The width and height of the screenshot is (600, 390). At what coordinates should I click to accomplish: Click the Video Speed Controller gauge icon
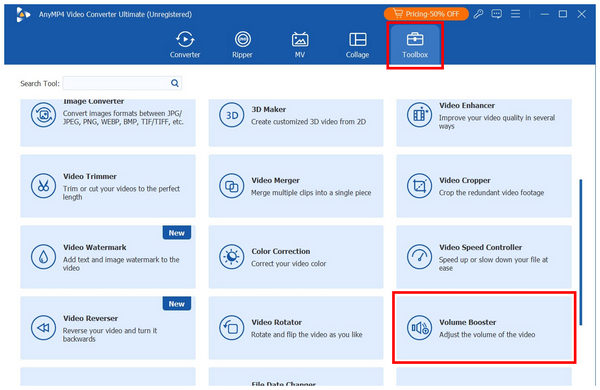click(419, 257)
